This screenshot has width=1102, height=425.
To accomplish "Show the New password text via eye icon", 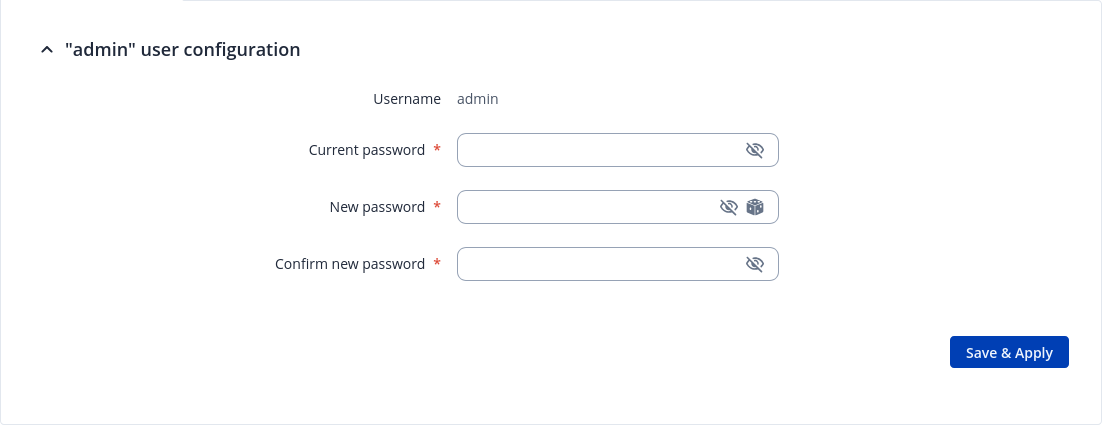I will click(729, 207).
